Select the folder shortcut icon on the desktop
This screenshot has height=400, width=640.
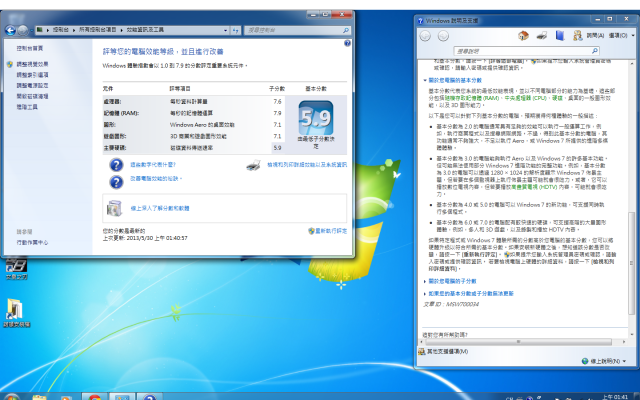click(14, 309)
